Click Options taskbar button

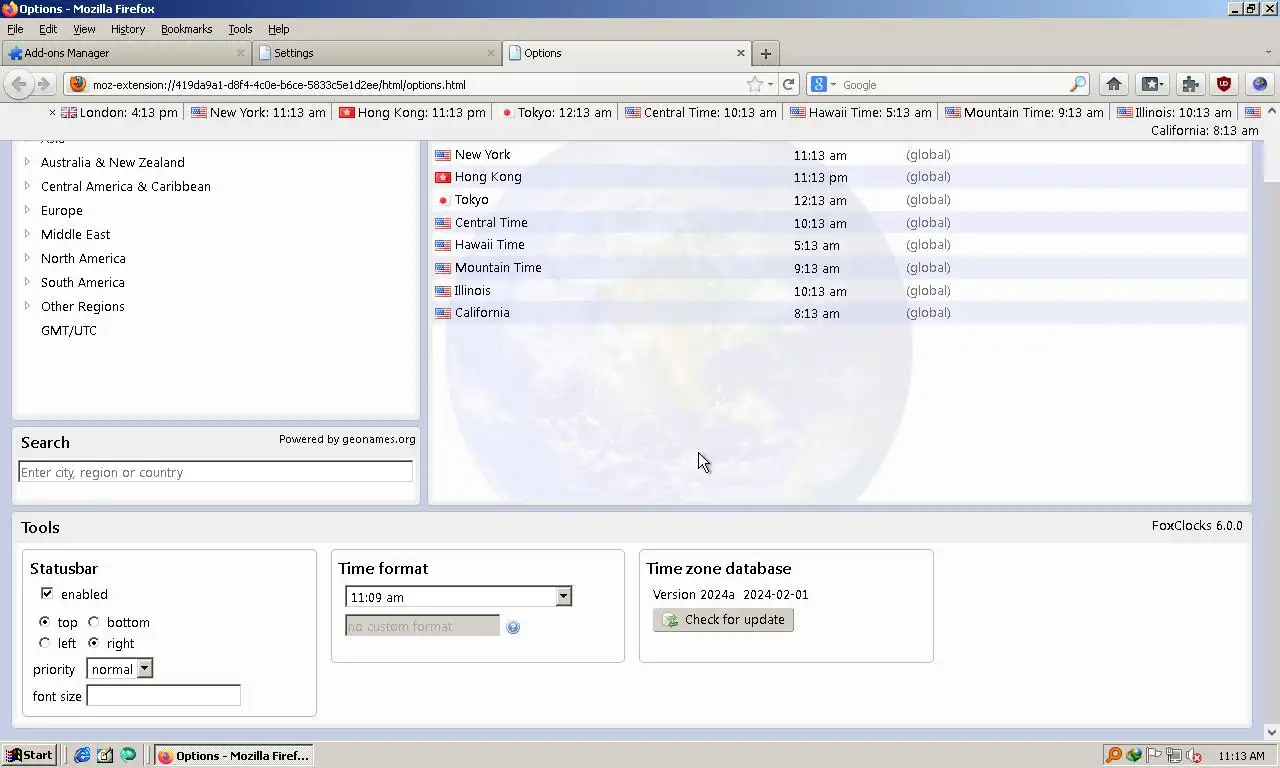click(234, 755)
